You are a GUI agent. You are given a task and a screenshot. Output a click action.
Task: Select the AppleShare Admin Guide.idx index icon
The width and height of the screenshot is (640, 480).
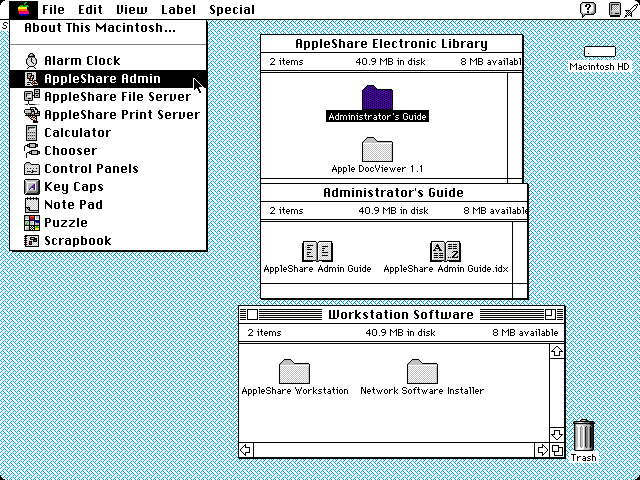point(445,251)
